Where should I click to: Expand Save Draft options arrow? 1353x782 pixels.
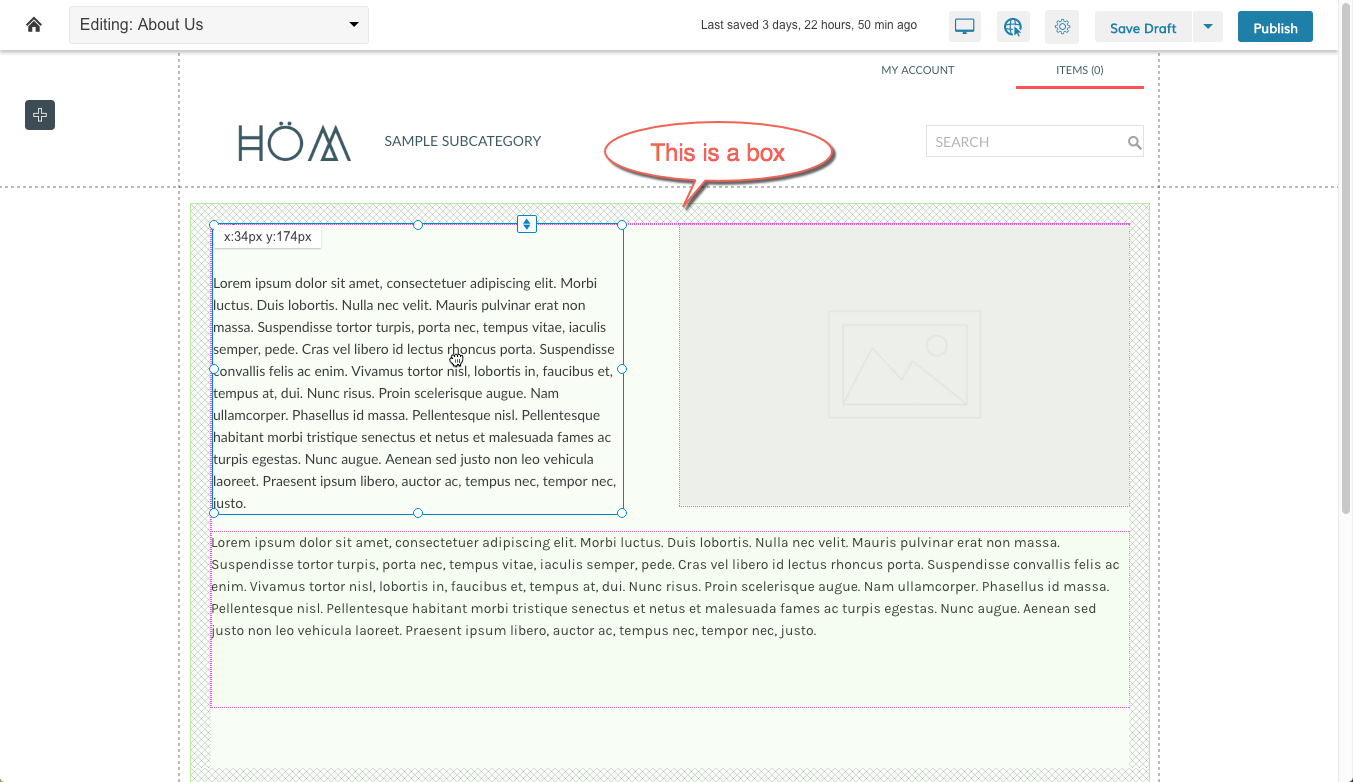1208,27
